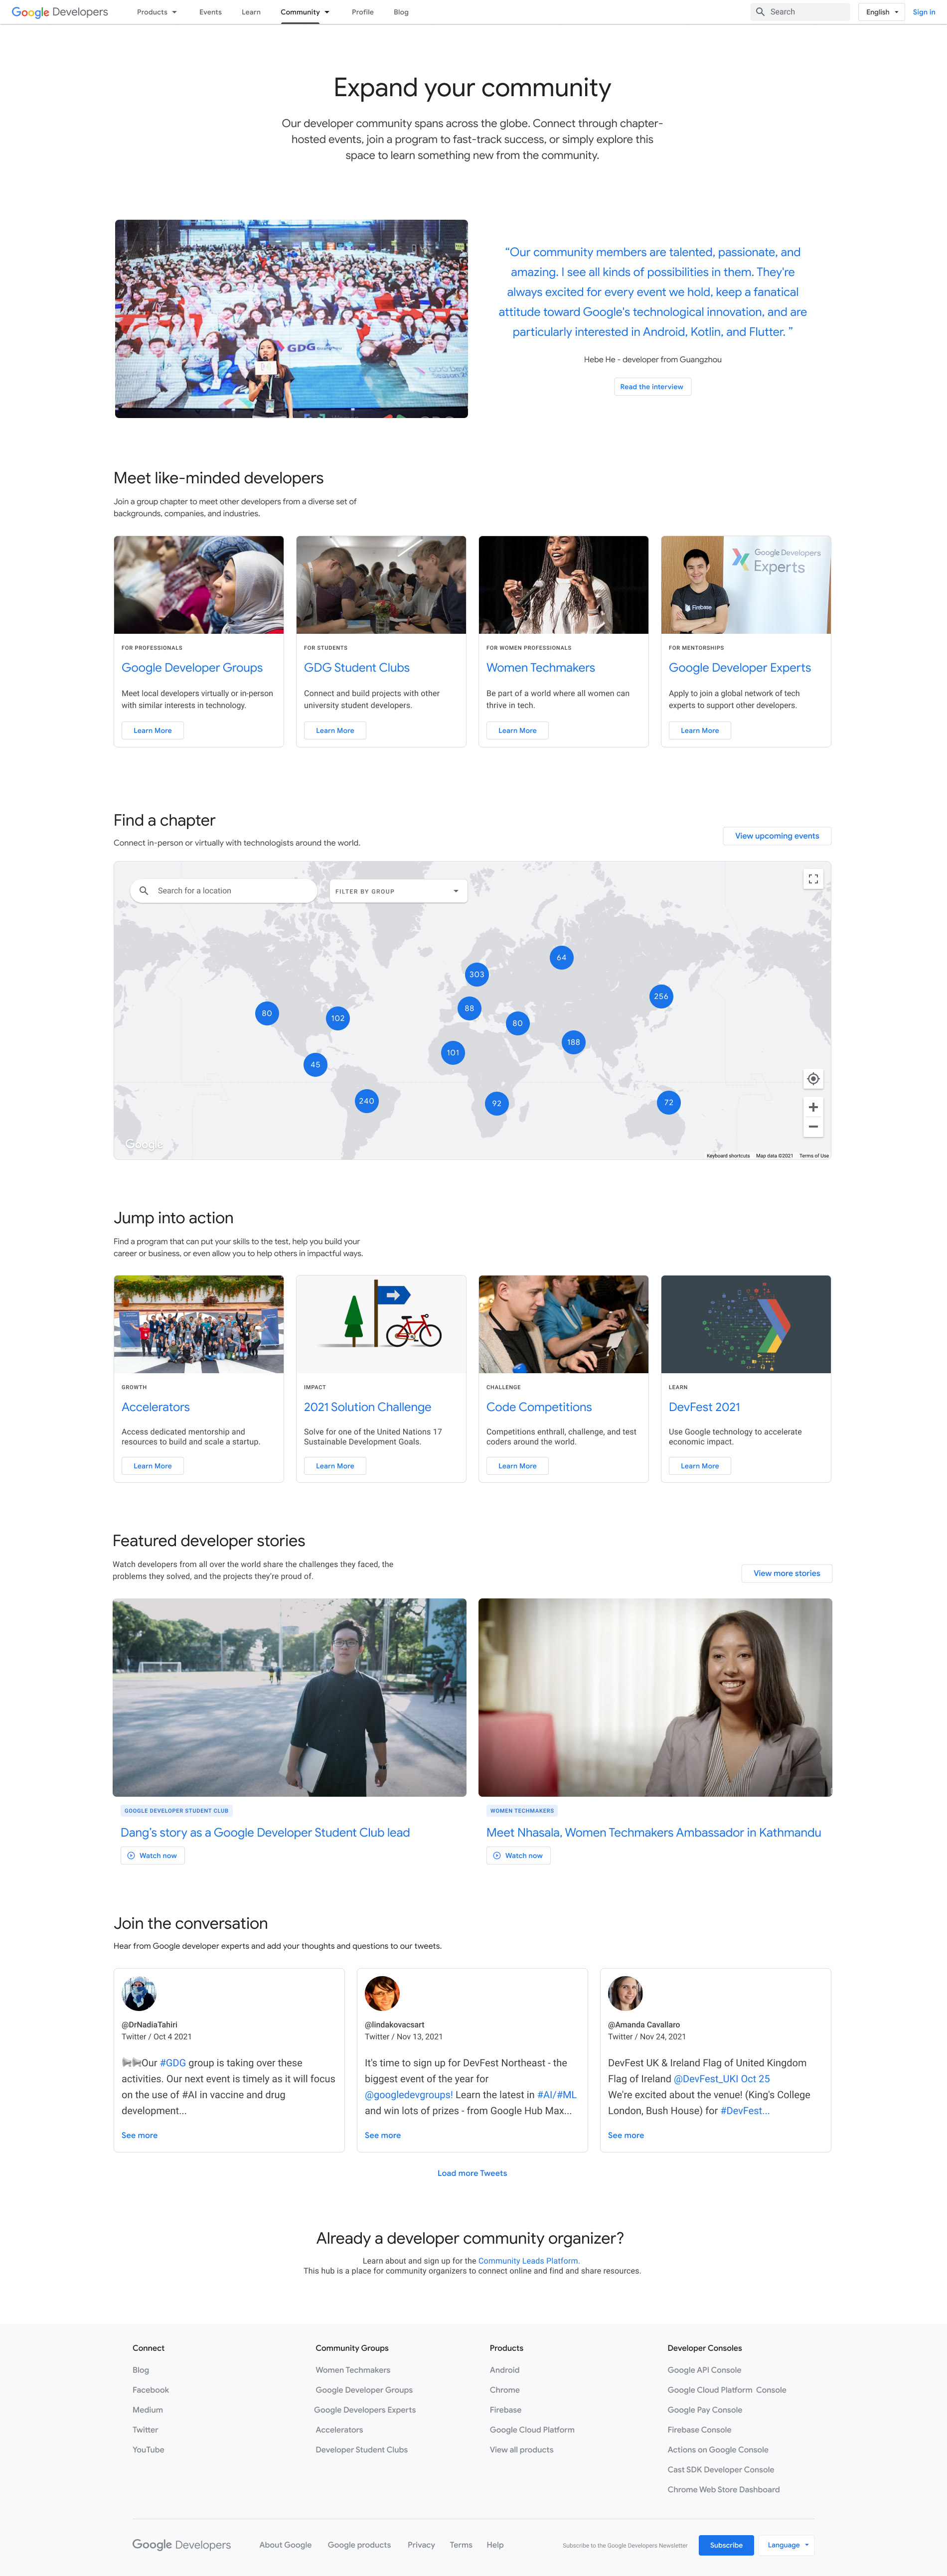
Task: Click the map my-location target icon
Action: pos(813,1078)
